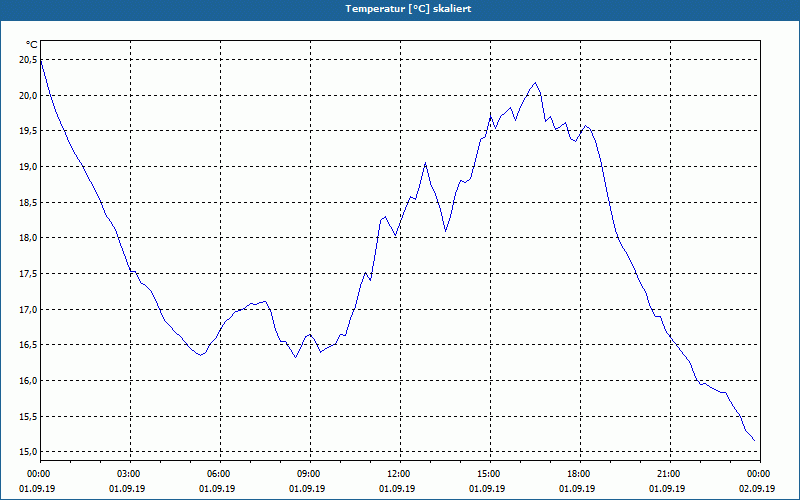Select the 17,5 y-axis value

[28, 274]
